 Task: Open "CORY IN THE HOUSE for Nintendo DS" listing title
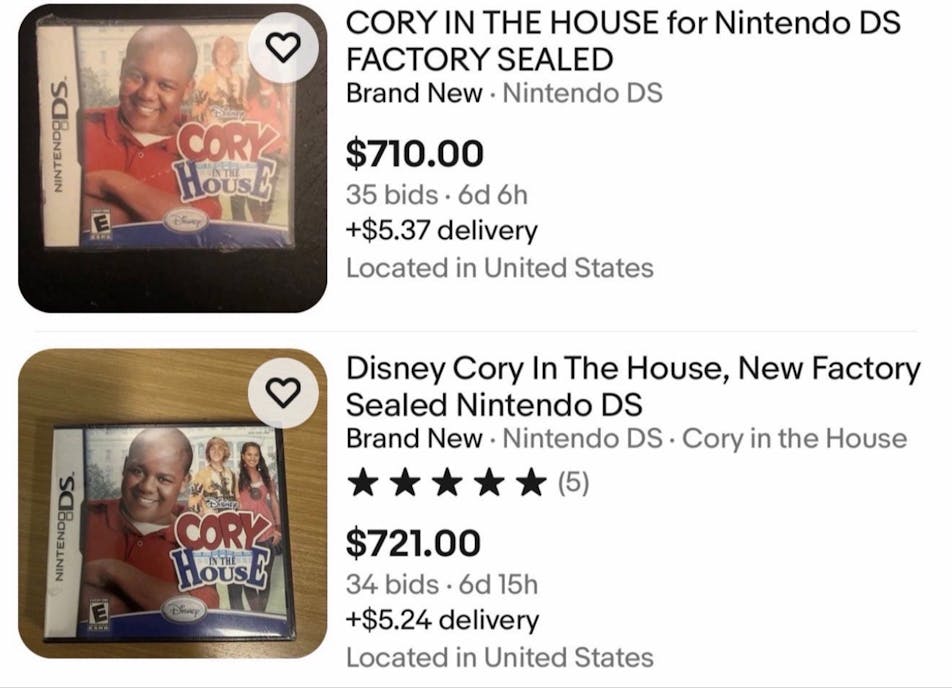point(622,40)
